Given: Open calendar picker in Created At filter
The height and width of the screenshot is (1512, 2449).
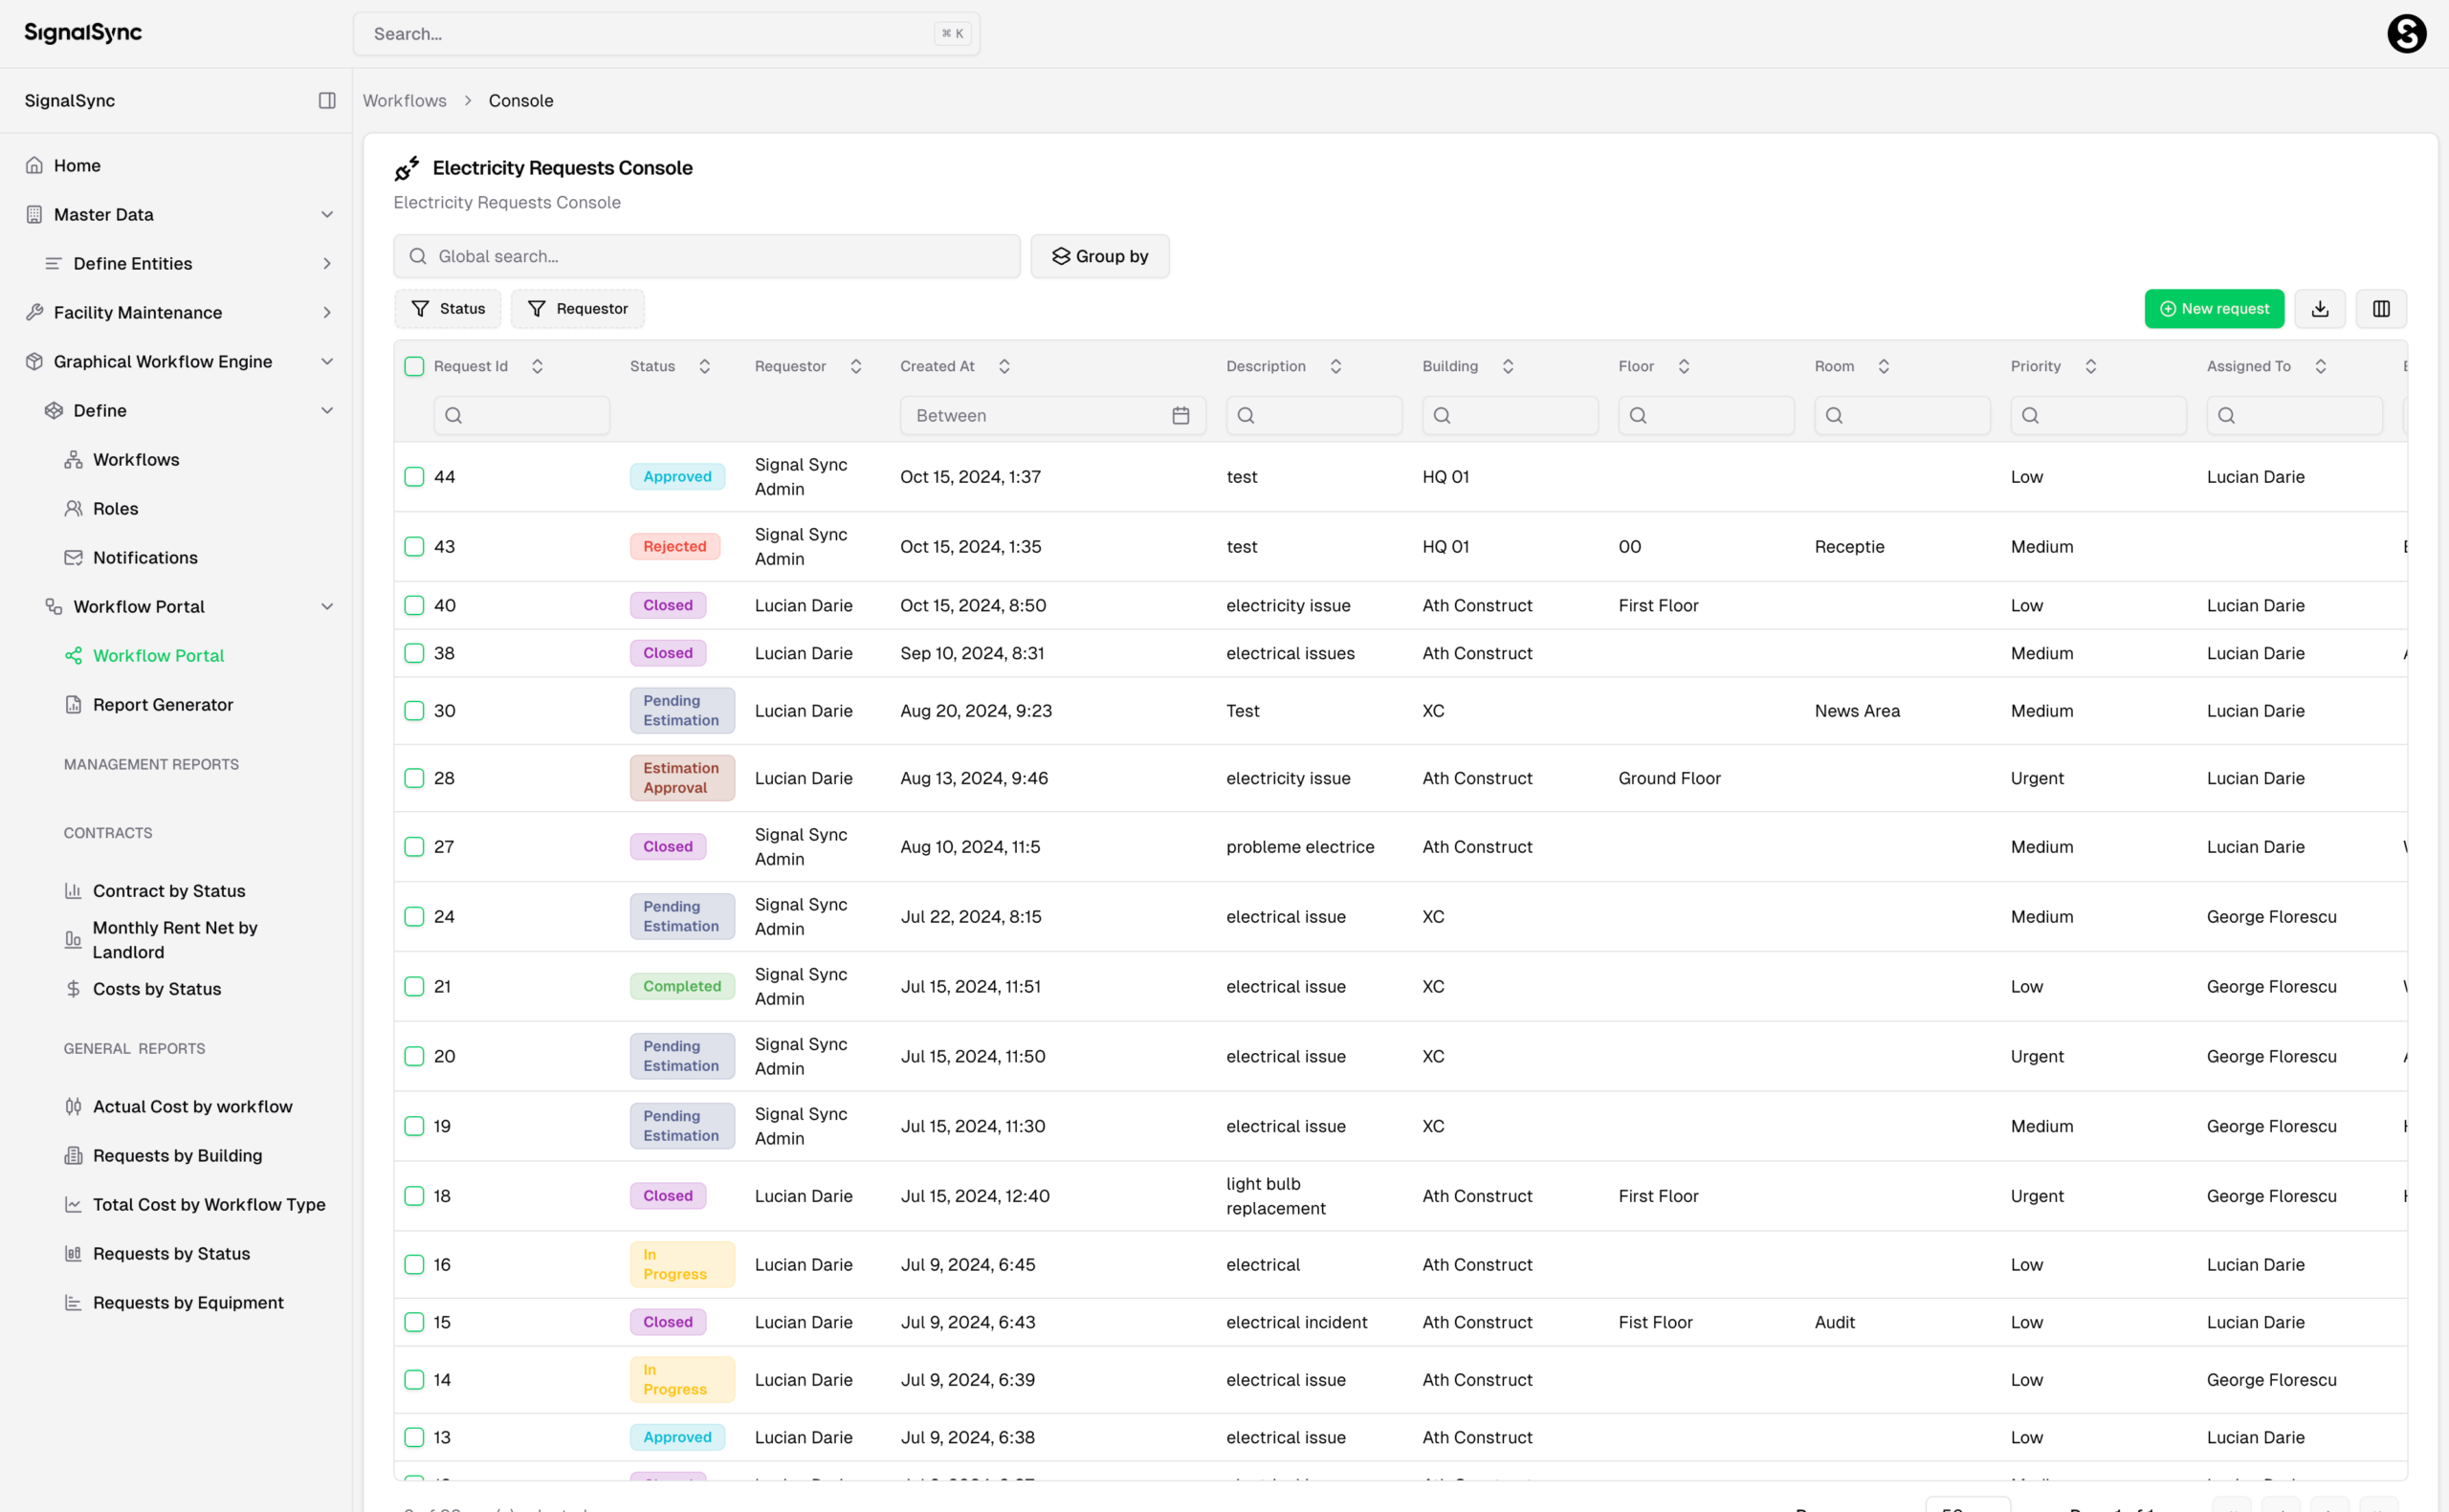Looking at the screenshot, I should (1180, 416).
